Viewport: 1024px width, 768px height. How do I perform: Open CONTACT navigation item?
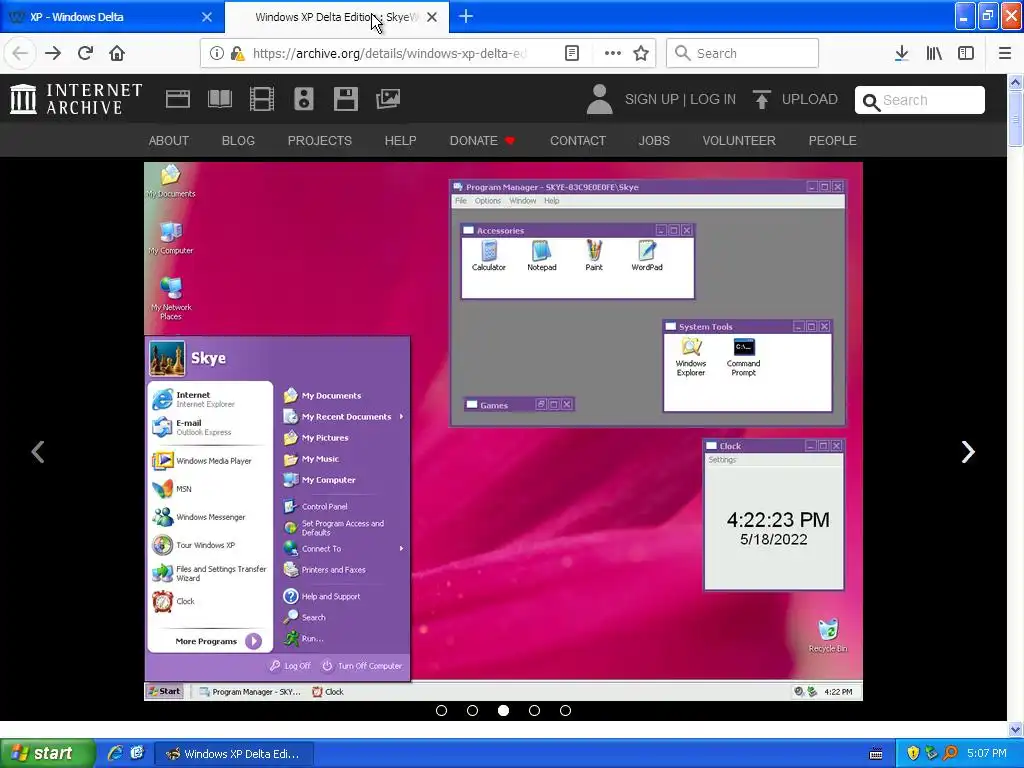click(578, 140)
